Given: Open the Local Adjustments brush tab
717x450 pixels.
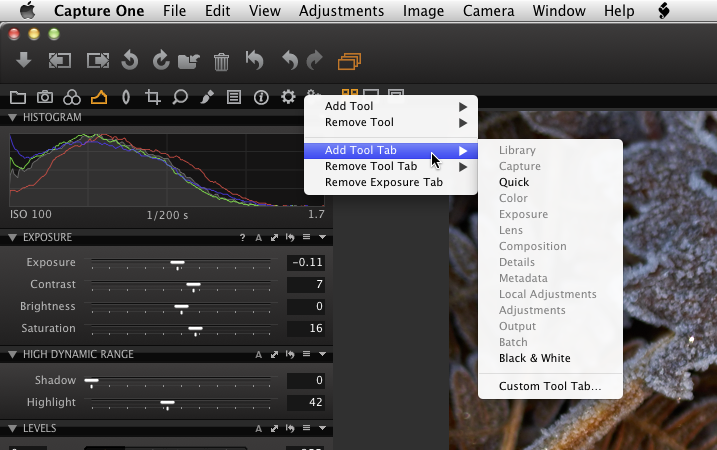Looking at the screenshot, I should click(x=207, y=97).
